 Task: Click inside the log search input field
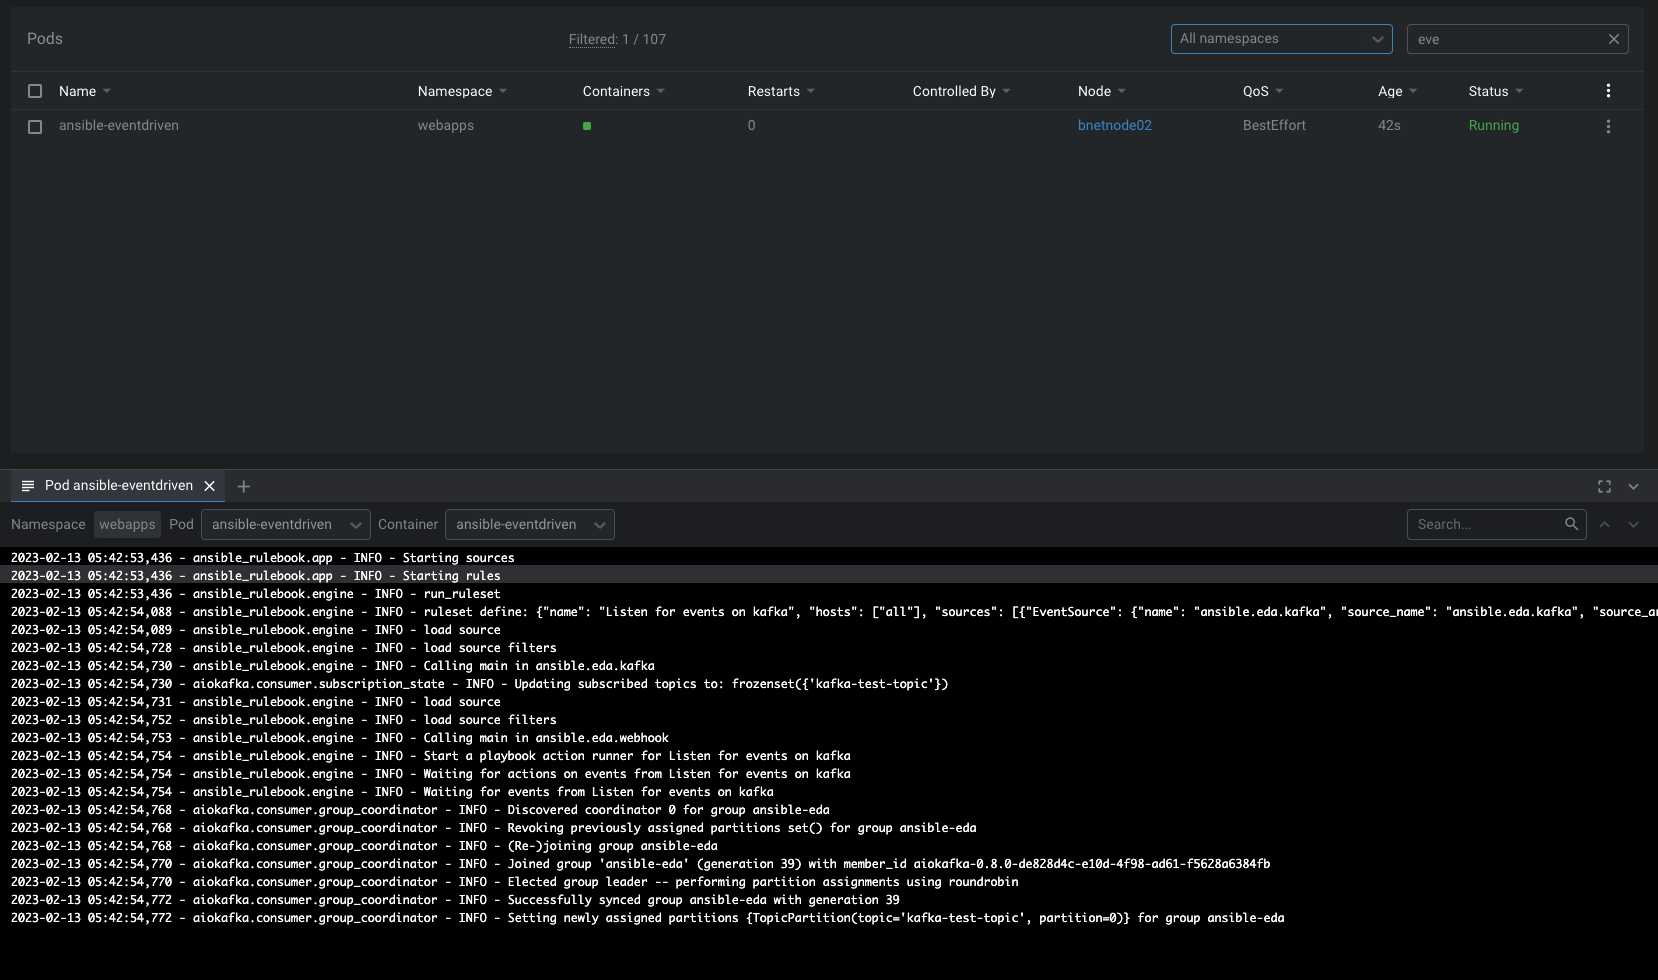click(1480, 523)
